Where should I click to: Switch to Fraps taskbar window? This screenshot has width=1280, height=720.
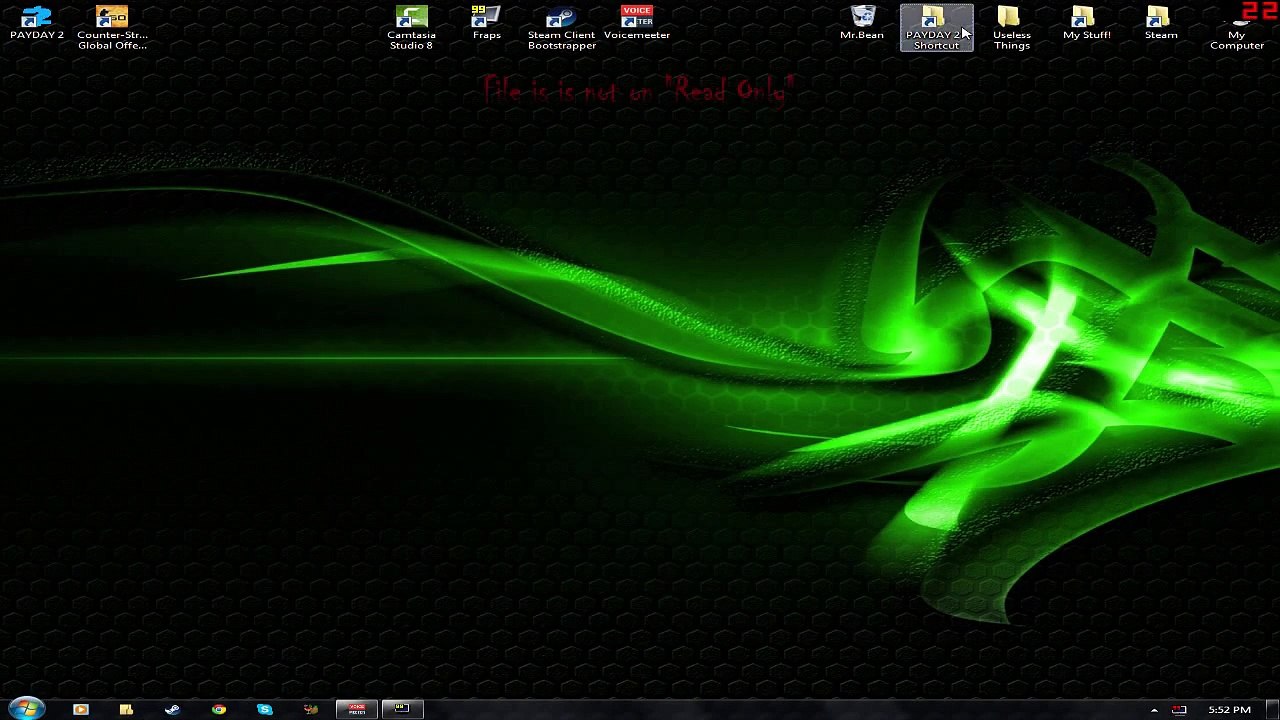tap(402, 709)
